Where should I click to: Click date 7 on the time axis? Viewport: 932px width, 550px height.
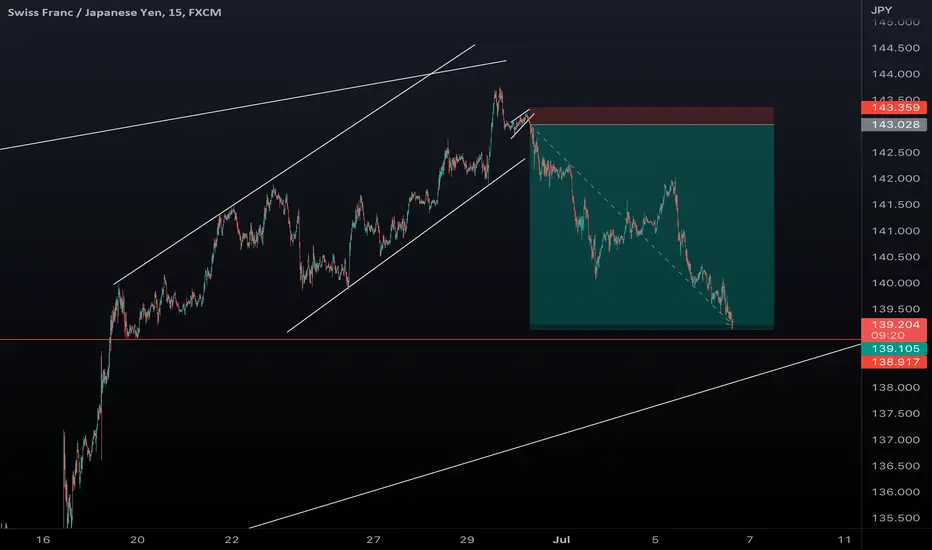pos(750,539)
